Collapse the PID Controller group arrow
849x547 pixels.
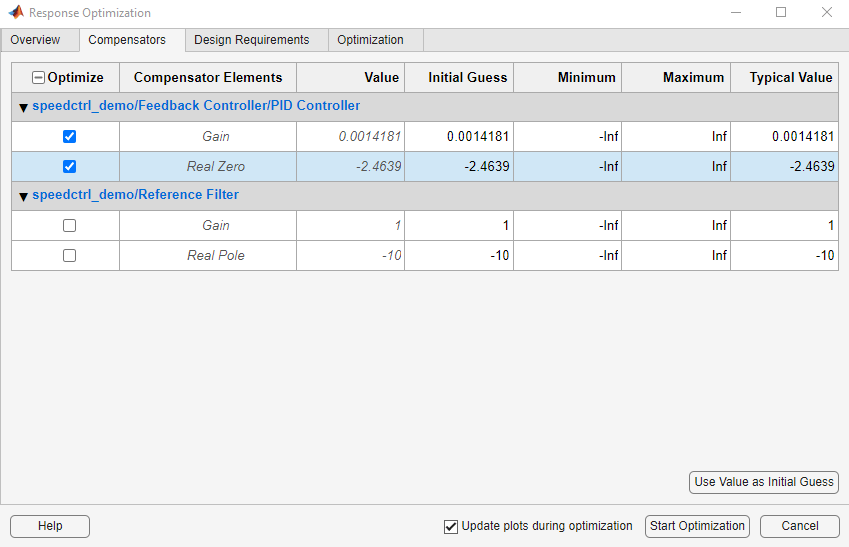(x=23, y=107)
